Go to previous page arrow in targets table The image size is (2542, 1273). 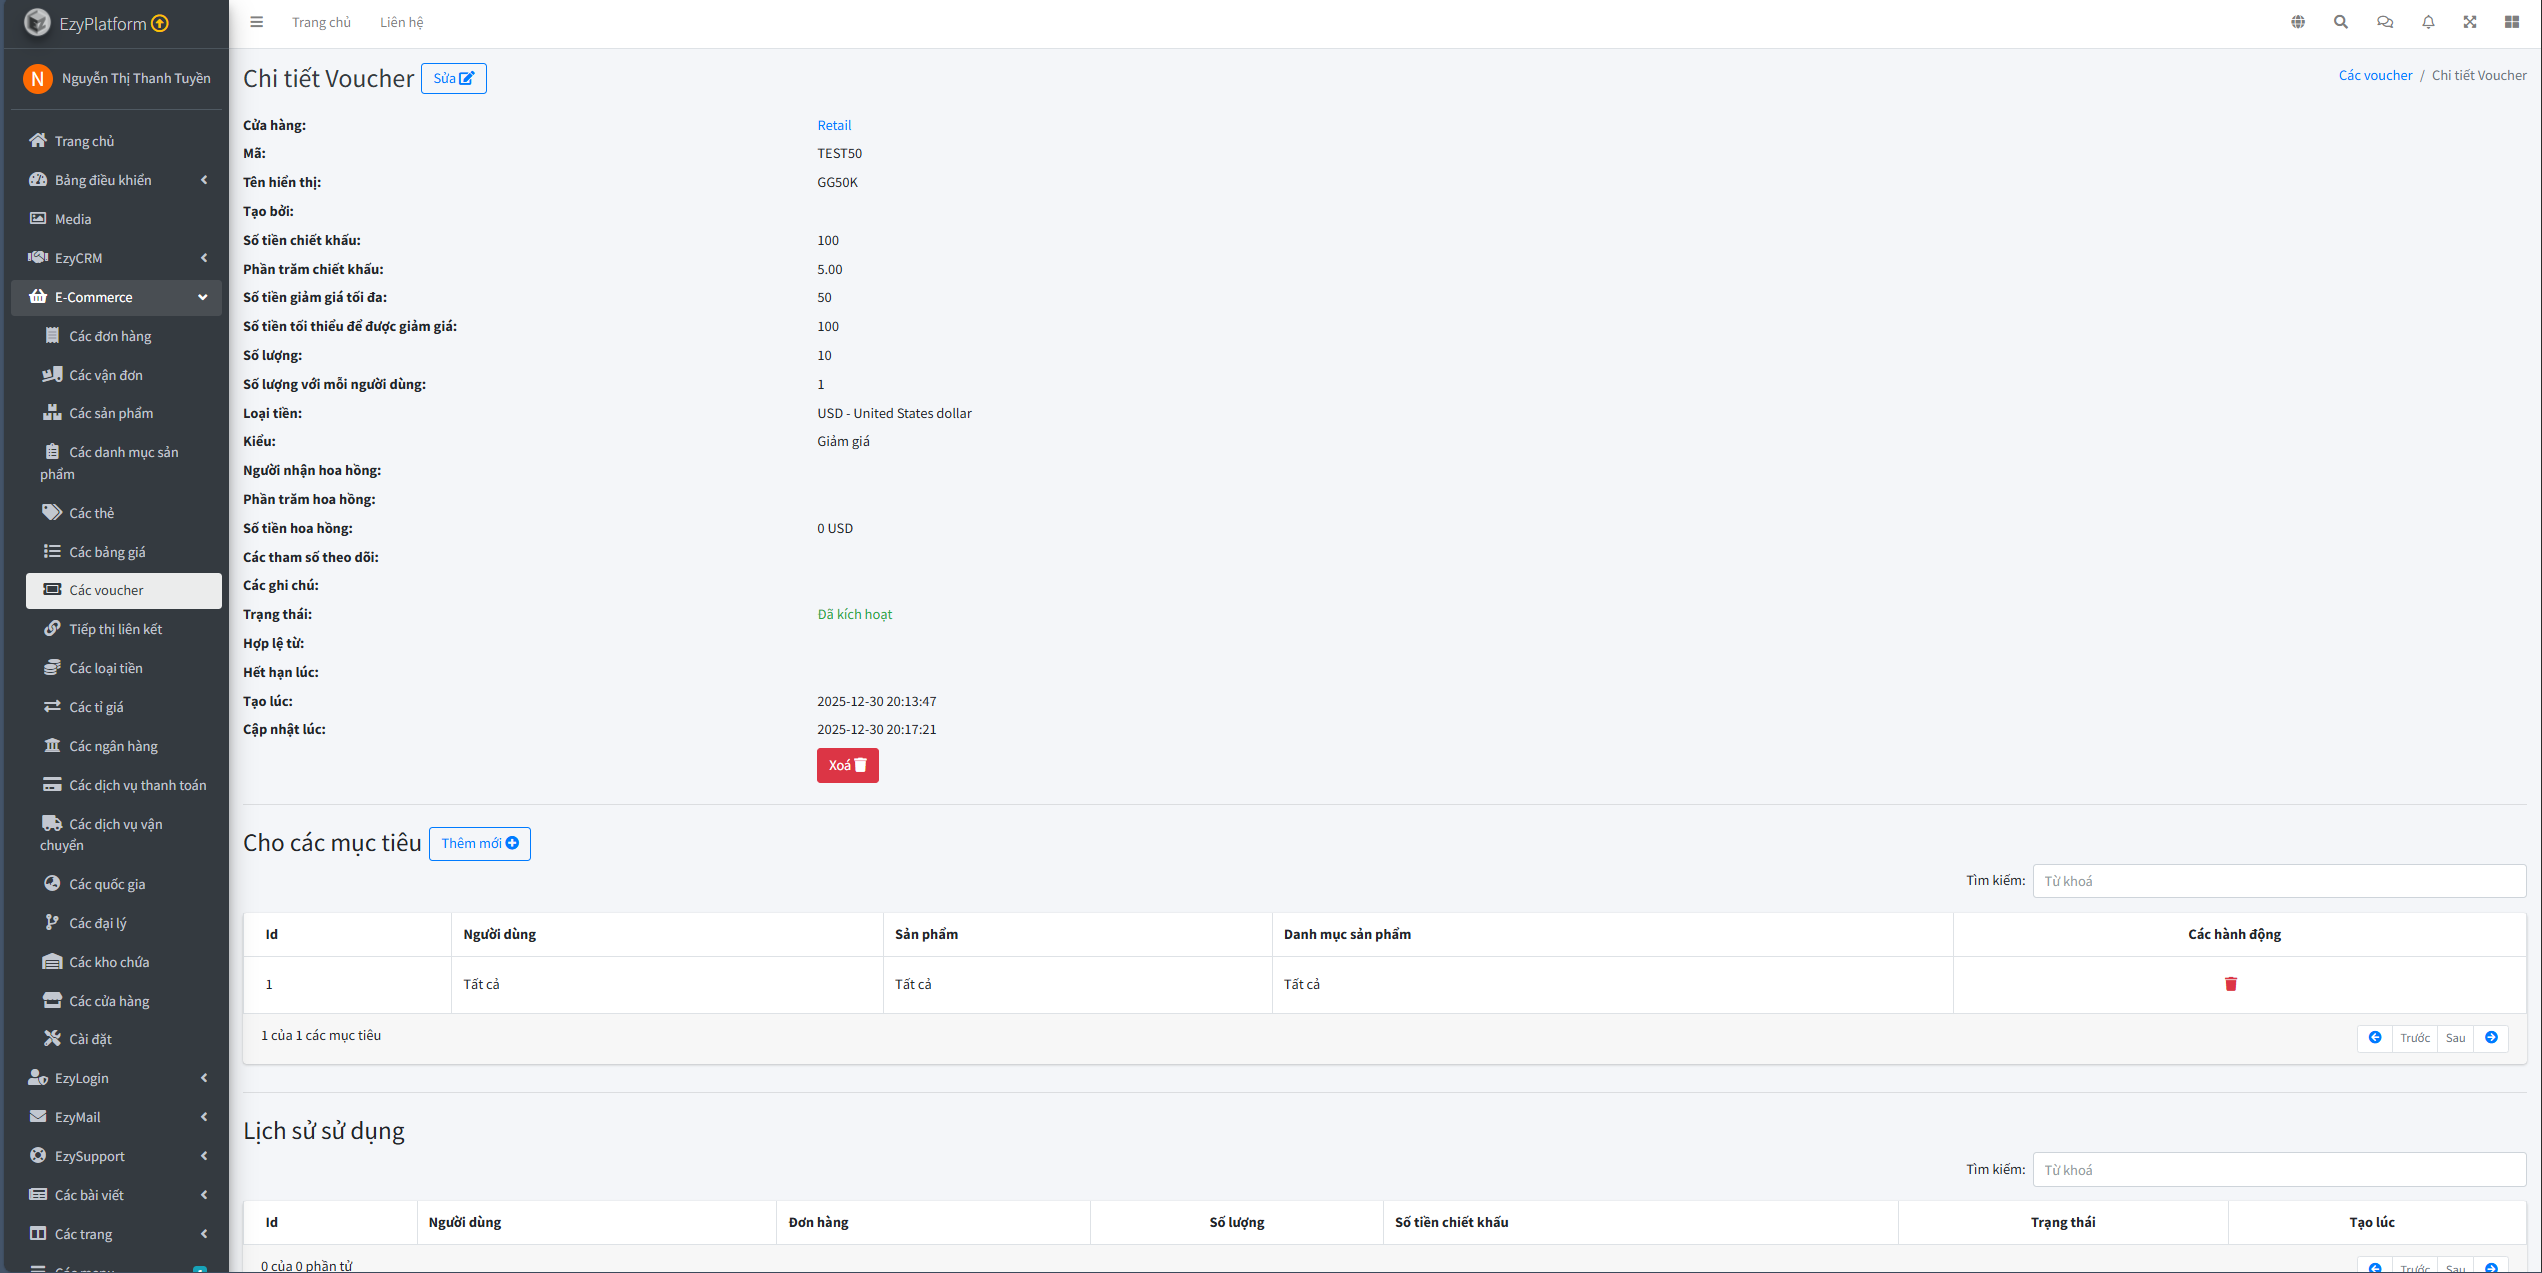tap(2375, 1038)
